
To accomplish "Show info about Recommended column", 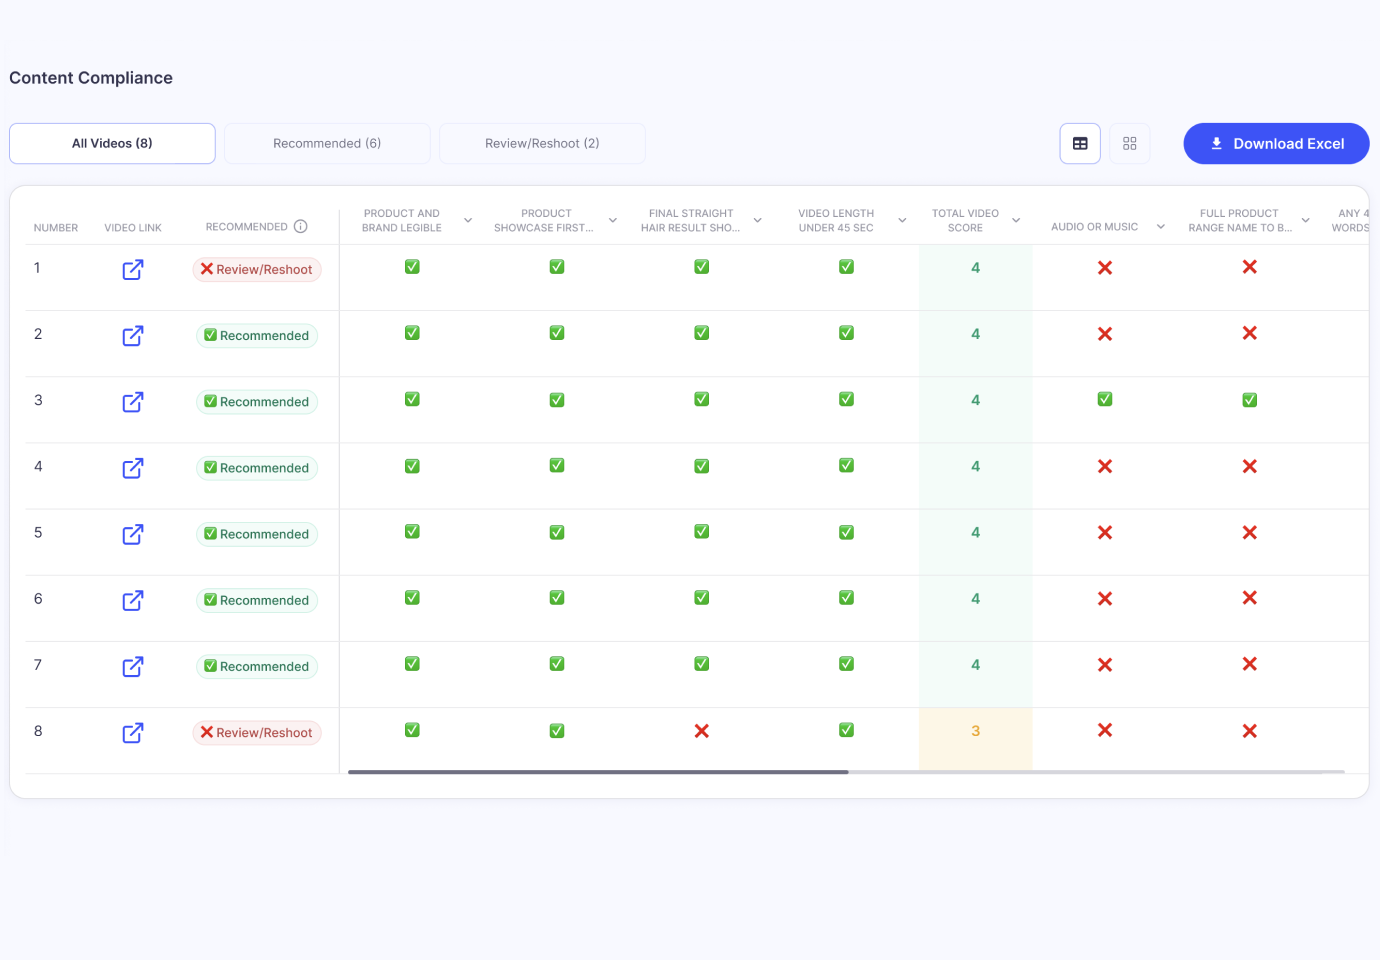I will click(300, 227).
